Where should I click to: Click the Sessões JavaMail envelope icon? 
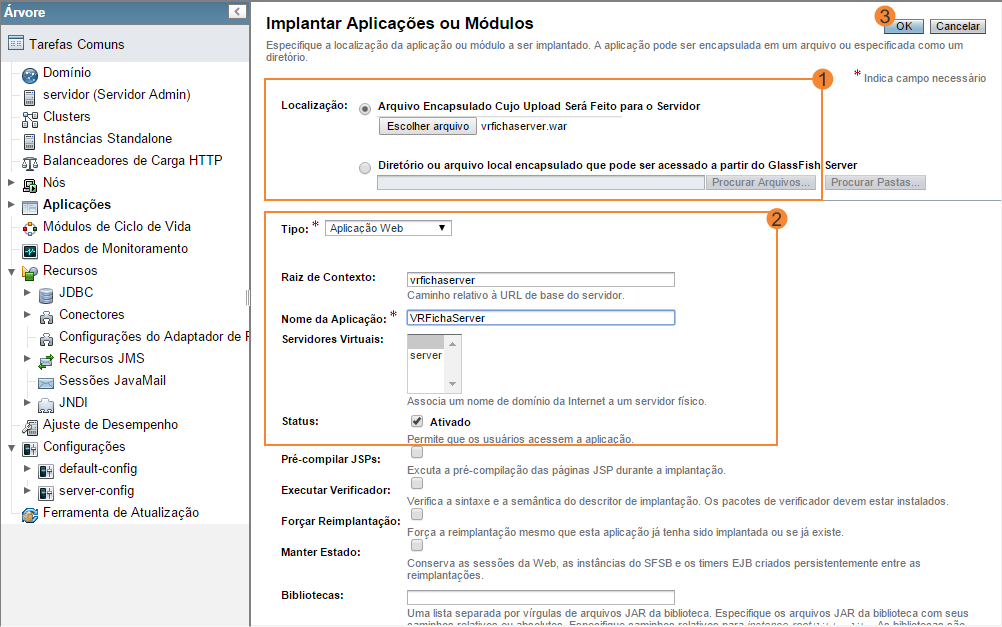(46, 383)
